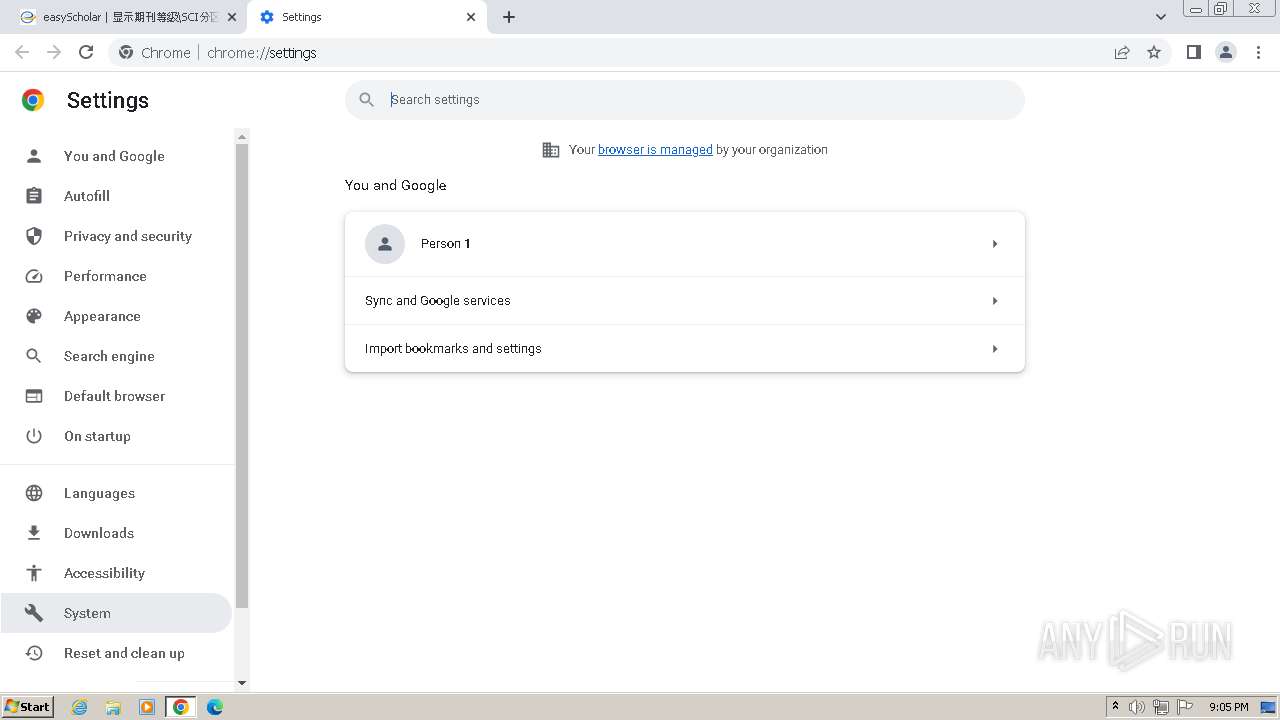This screenshot has height=720, width=1280.
Task: Open Import bookmarks and settings text
Action: tap(453, 349)
